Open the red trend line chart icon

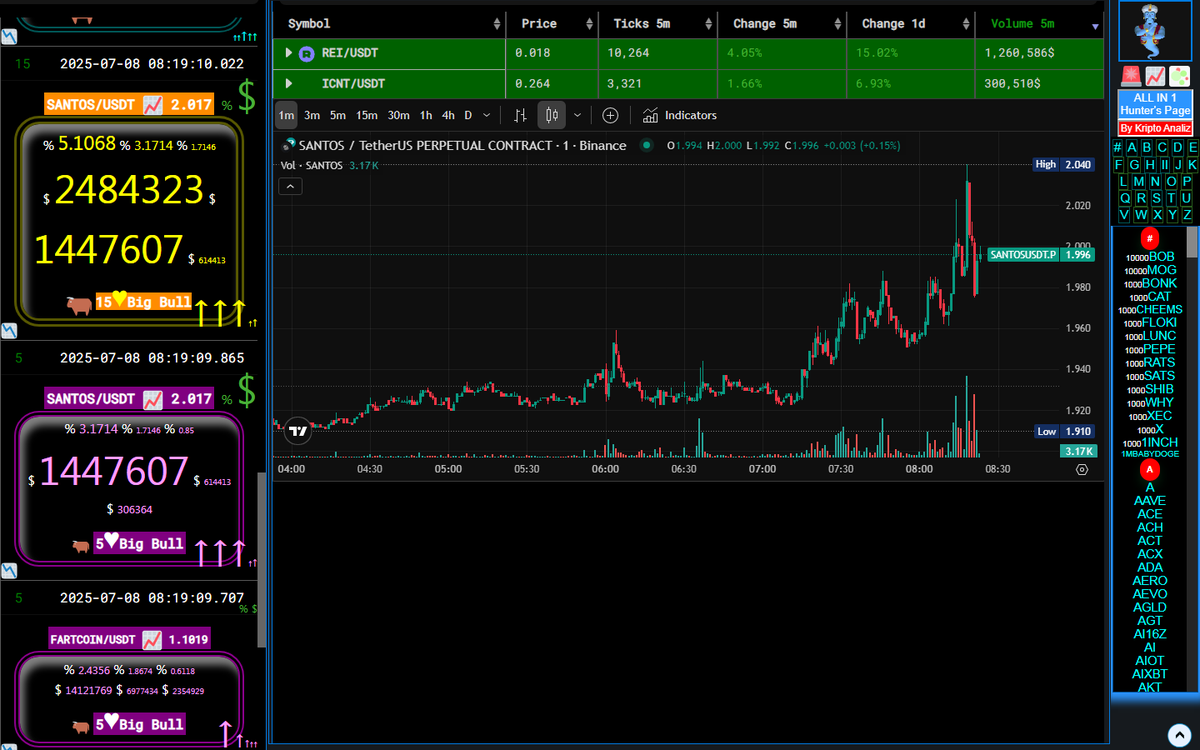[1155, 76]
